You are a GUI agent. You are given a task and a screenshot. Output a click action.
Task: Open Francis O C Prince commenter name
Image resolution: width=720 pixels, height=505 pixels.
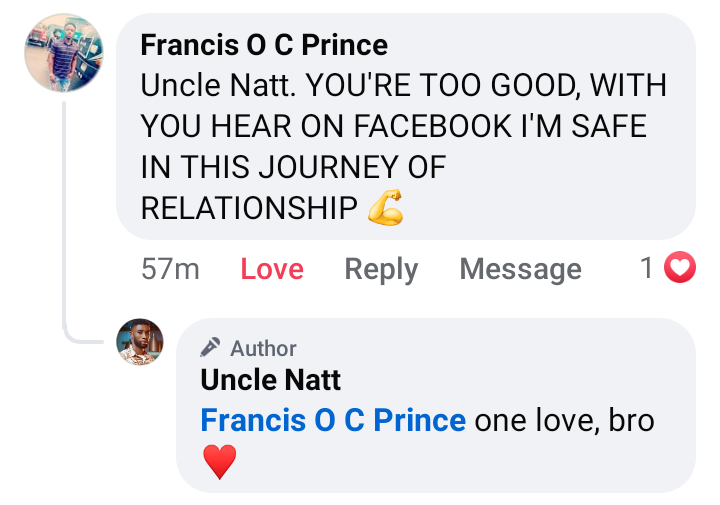click(x=264, y=45)
